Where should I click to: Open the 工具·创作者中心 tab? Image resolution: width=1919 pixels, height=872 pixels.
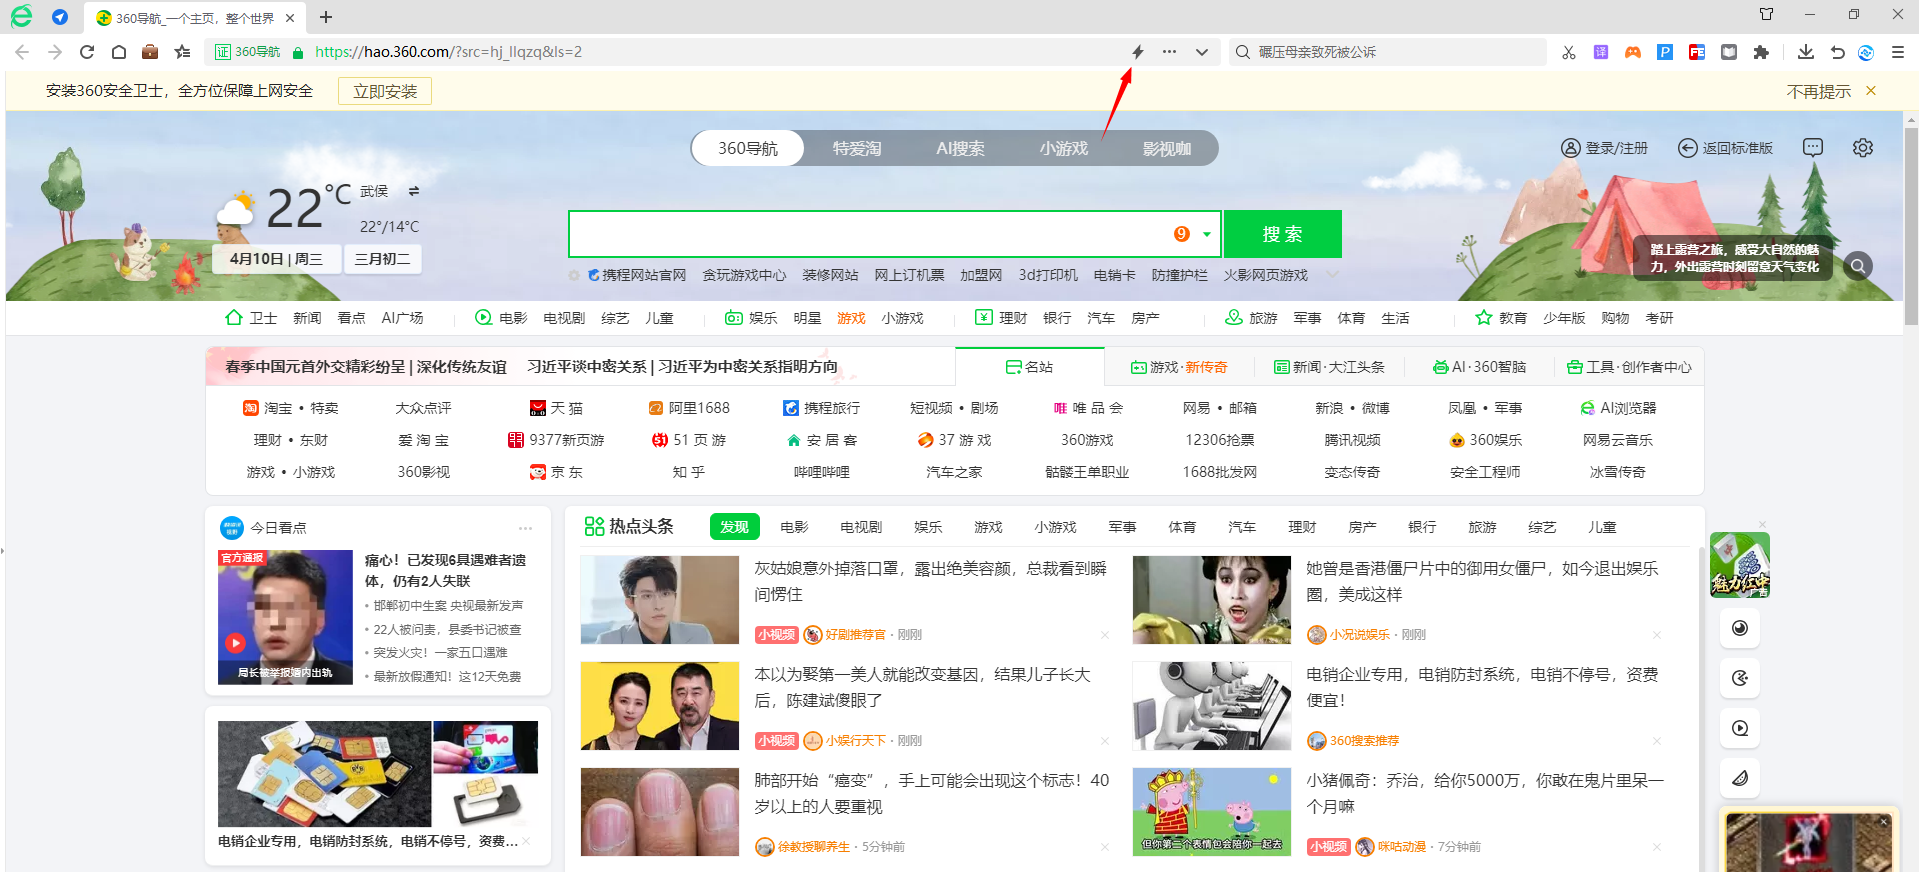pos(1629,367)
